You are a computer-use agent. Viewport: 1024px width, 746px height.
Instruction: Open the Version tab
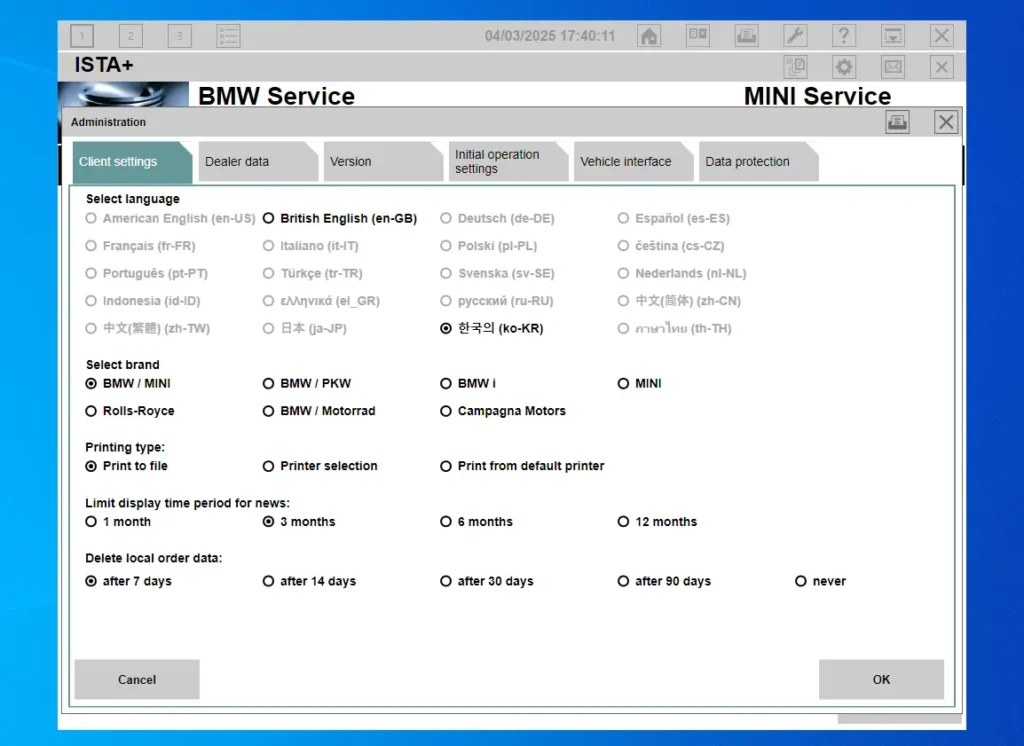(383, 161)
